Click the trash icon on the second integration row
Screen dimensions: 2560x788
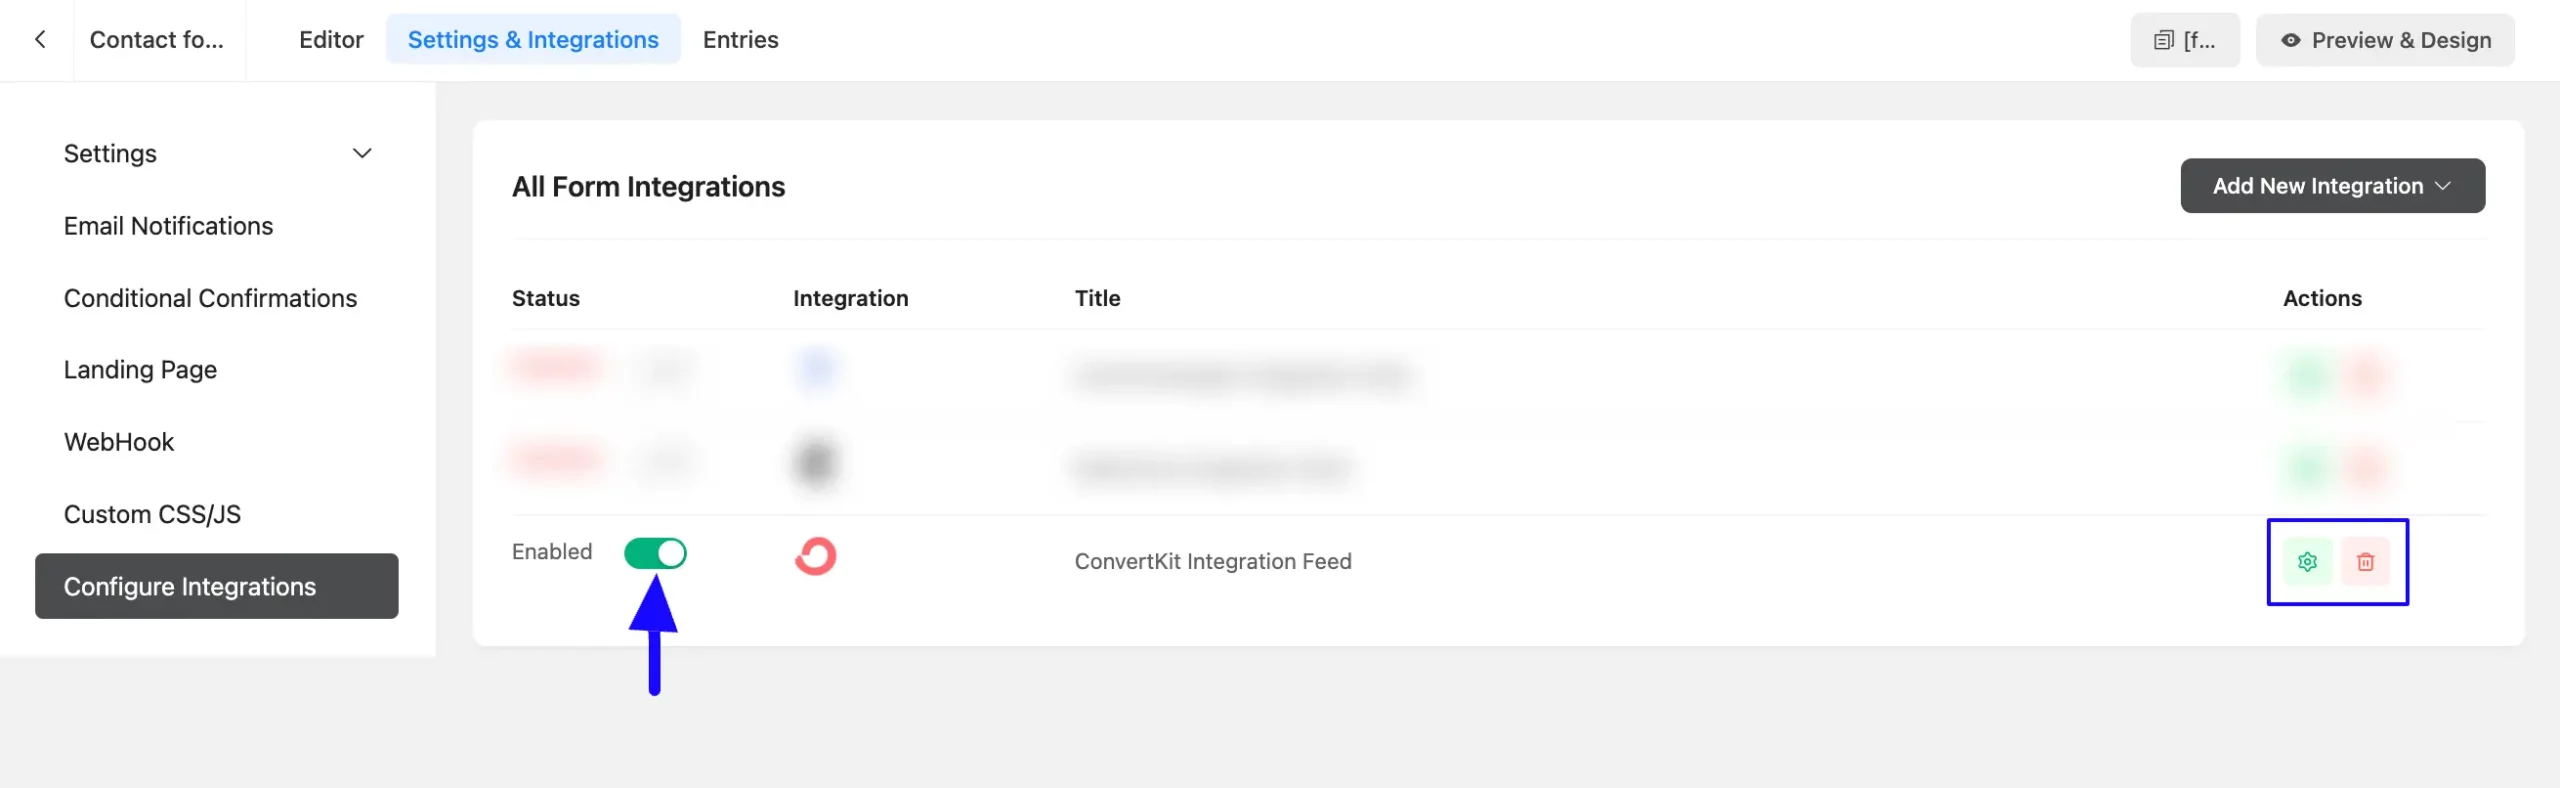(2366, 467)
